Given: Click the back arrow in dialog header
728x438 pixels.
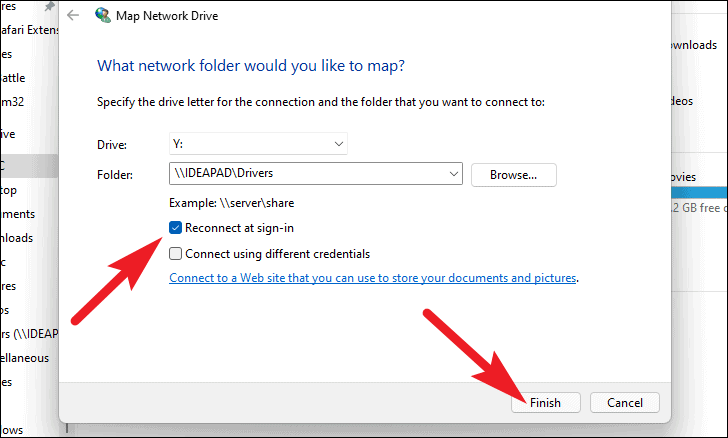Looking at the screenshot, I should pos(73,15).
